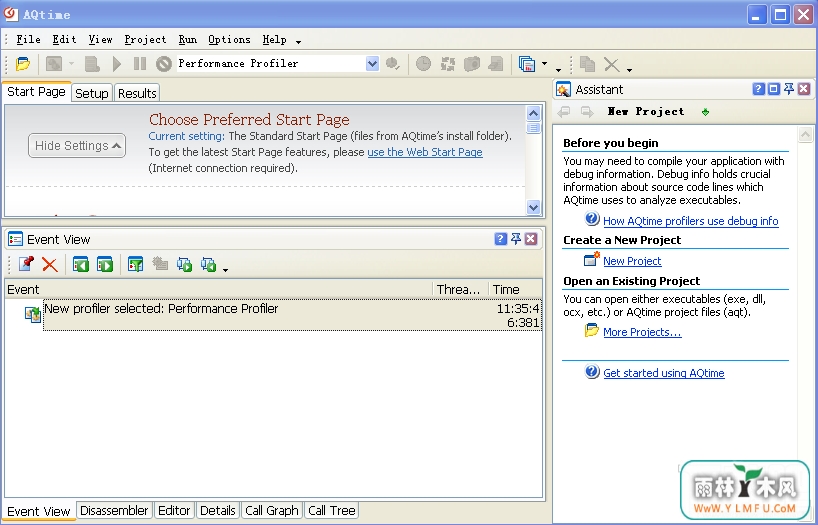Open the Run menu
Screen dimensions: 818x525
187,40
